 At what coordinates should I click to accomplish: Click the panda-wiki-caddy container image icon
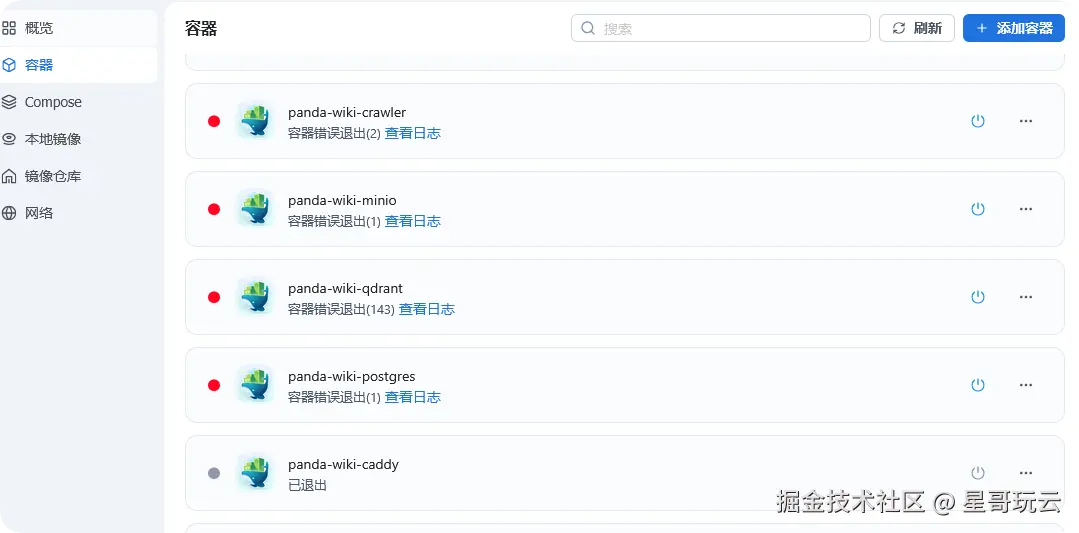tap(255, 473)
